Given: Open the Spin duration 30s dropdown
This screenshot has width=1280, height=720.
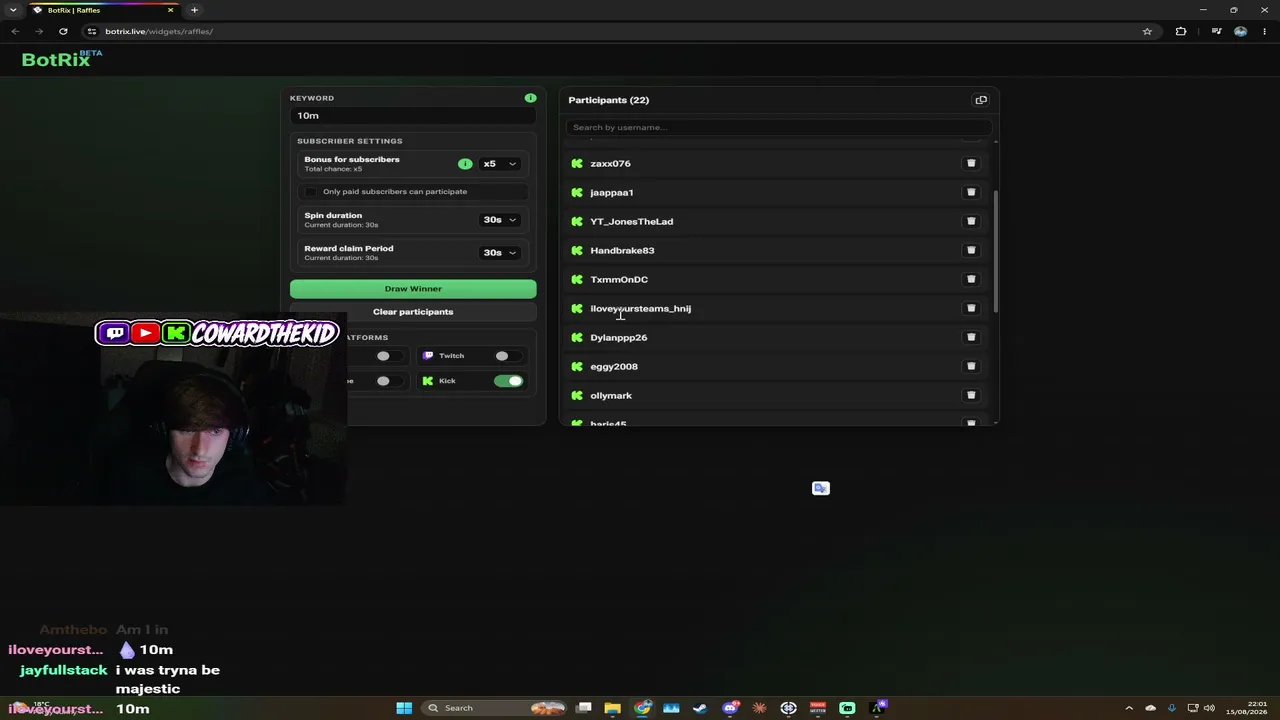Looking at the screenshot, I should [x=500, y=220].
